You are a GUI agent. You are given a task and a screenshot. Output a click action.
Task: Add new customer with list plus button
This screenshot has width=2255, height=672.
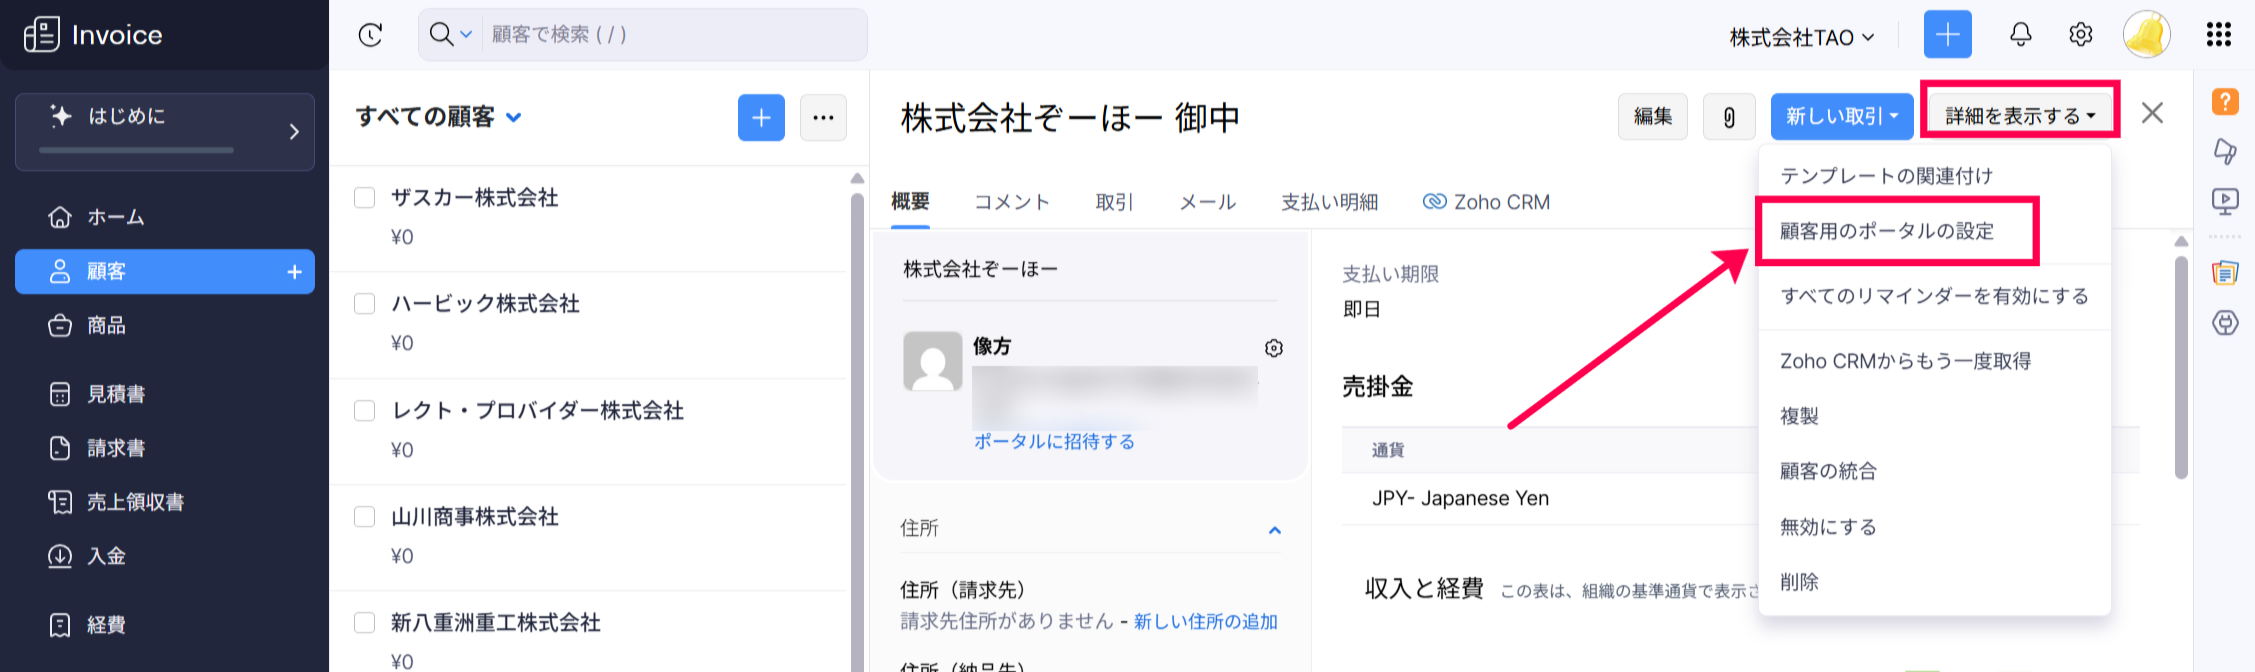tap(761, 118)
